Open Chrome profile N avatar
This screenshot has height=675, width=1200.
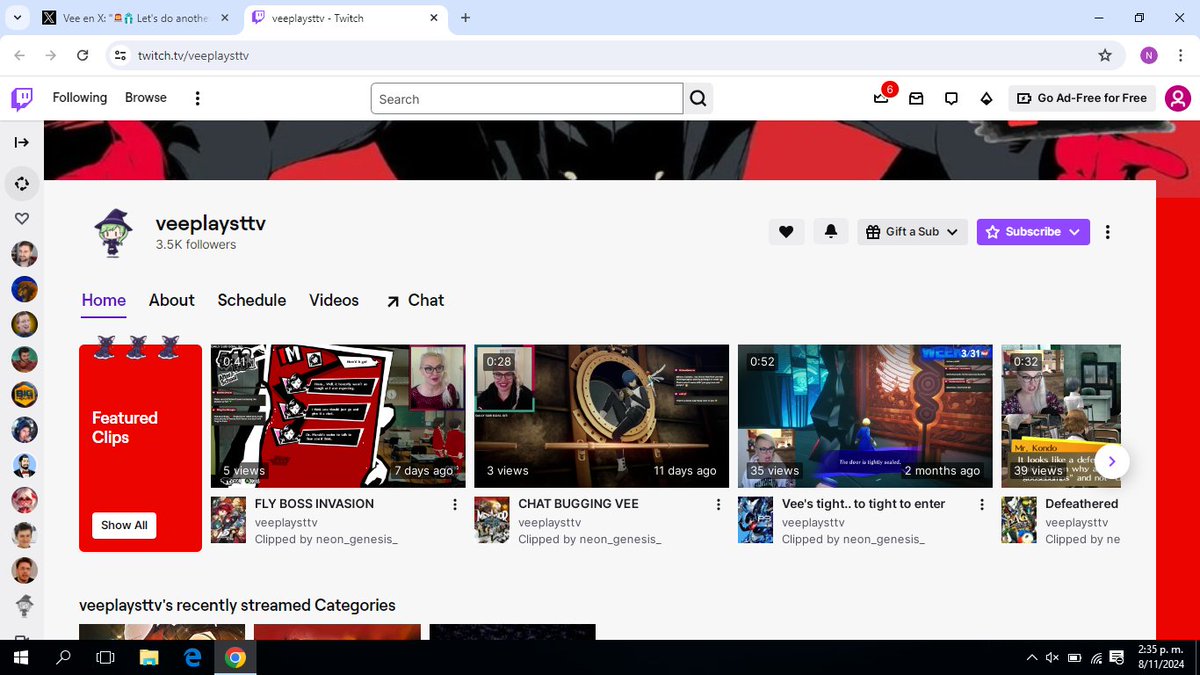point(1148,55)
